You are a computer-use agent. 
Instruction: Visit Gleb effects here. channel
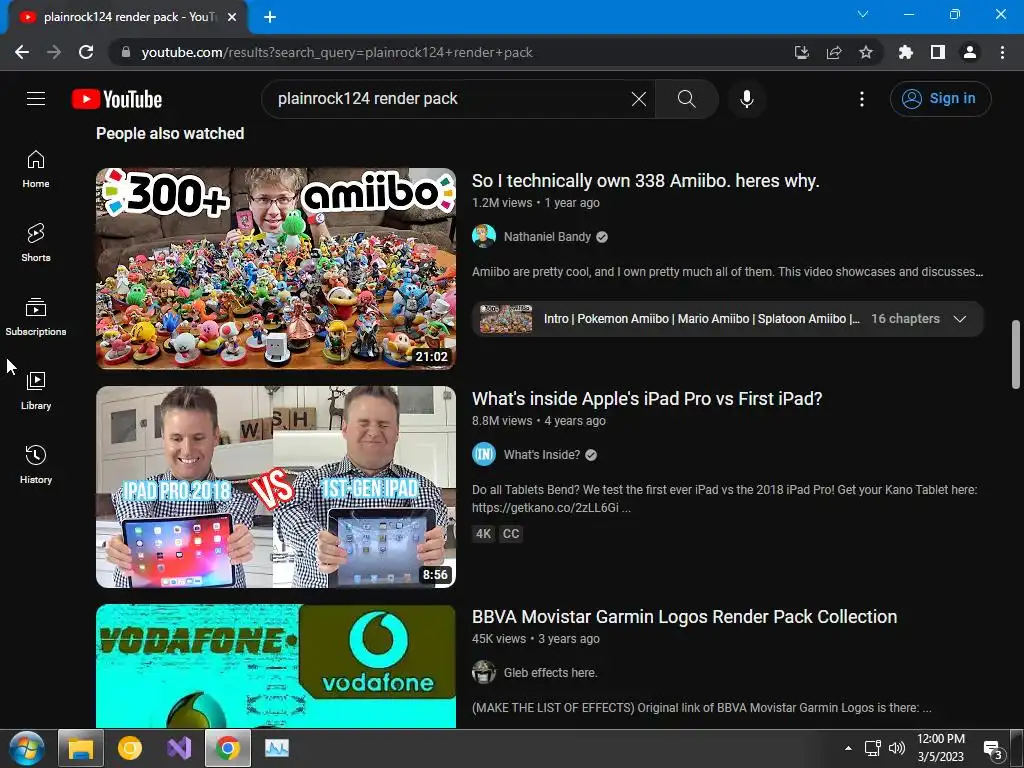(x=551, y=673)
